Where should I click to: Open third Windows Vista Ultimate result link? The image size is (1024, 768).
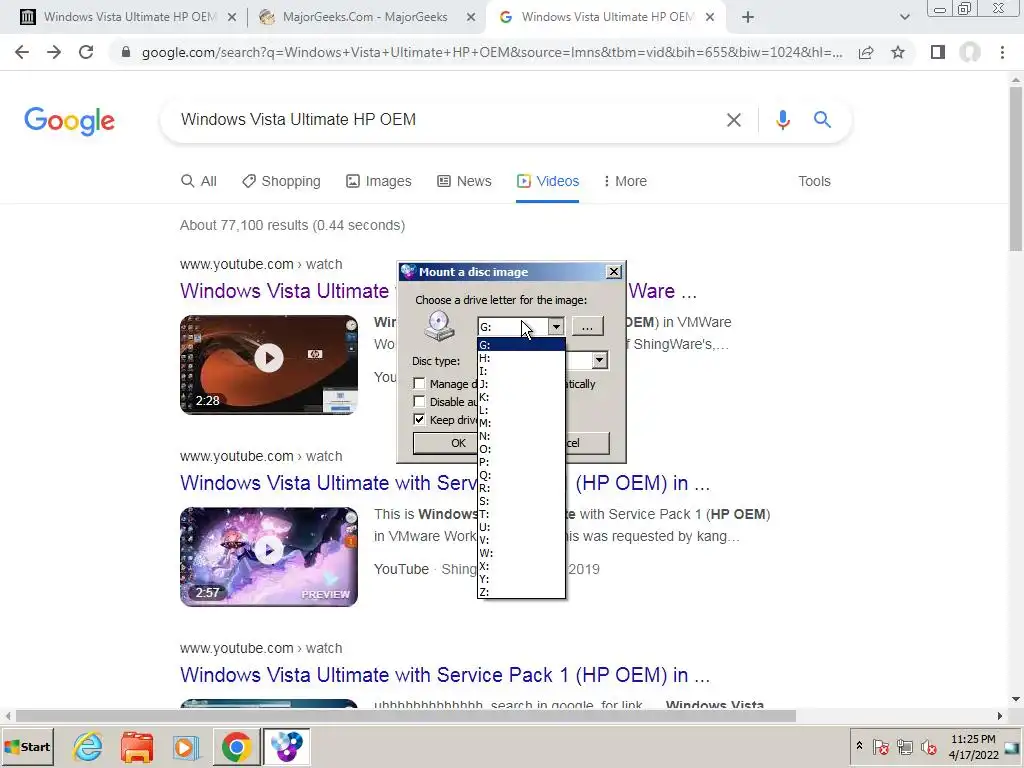coord(445,675)
